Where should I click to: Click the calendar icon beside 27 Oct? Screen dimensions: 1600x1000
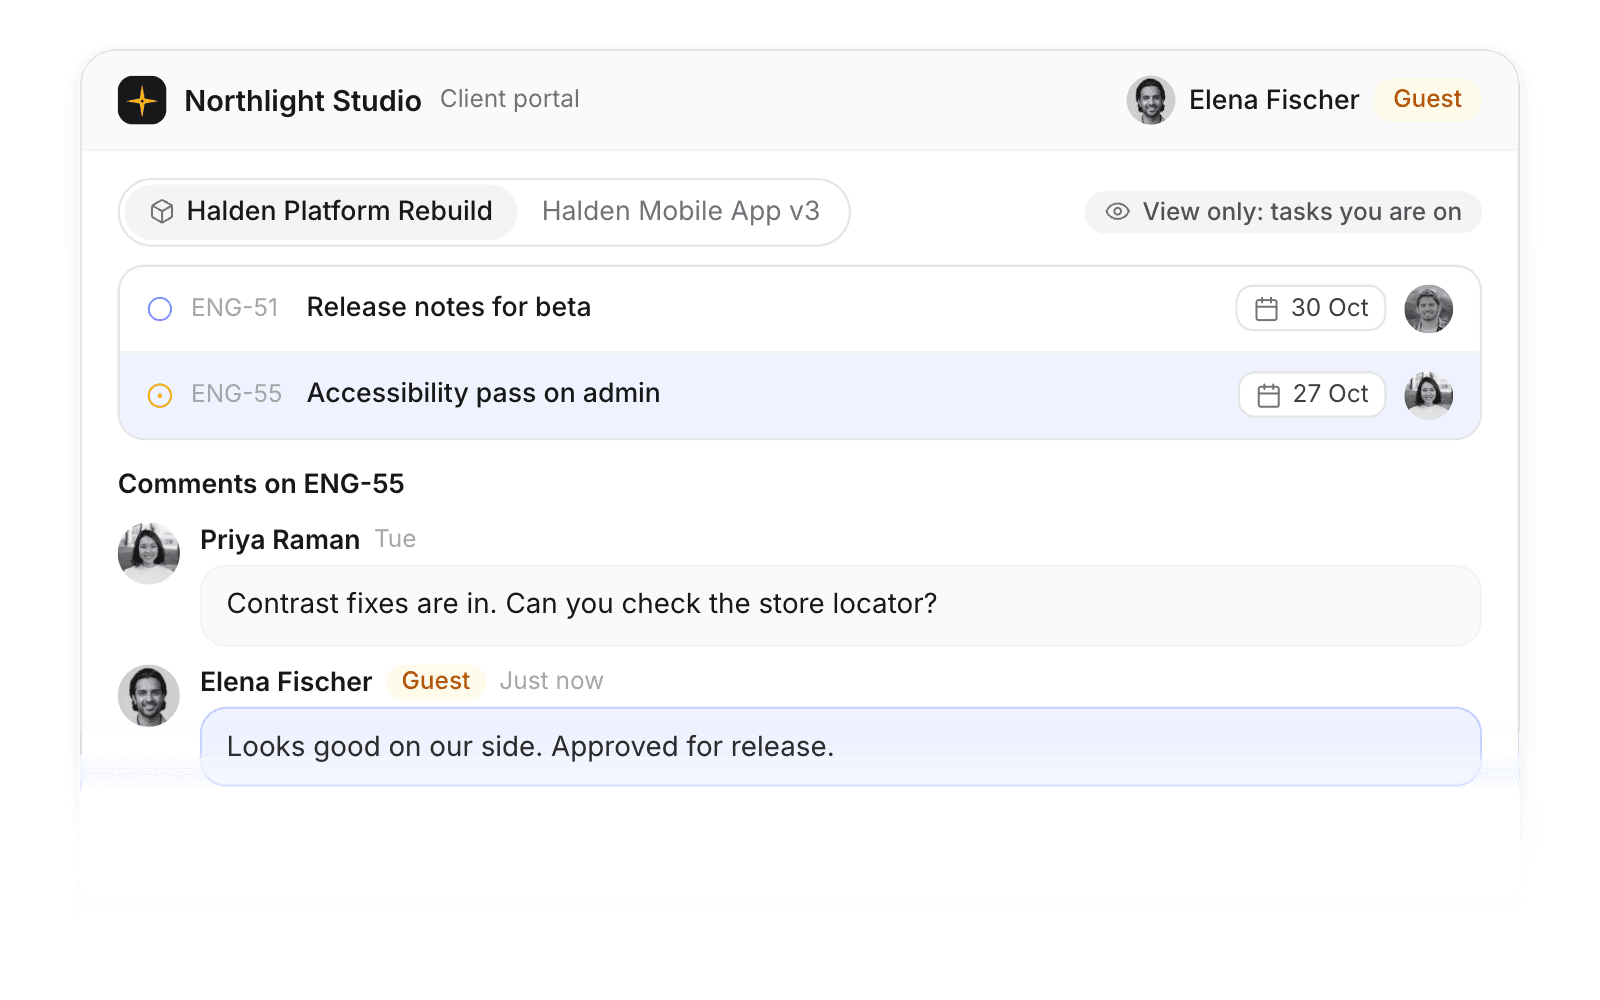click(x=1268, y=395)
